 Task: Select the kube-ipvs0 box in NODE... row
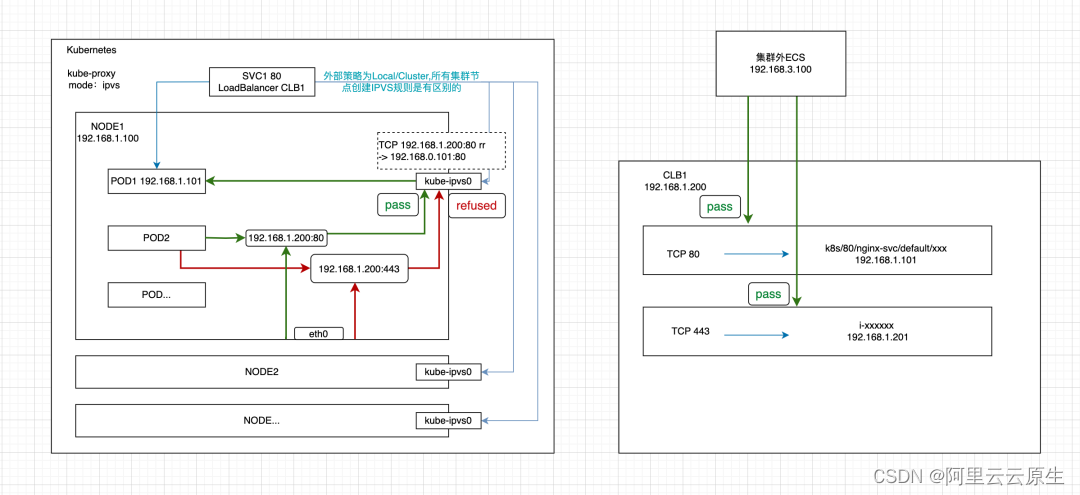tap(448, 420)
